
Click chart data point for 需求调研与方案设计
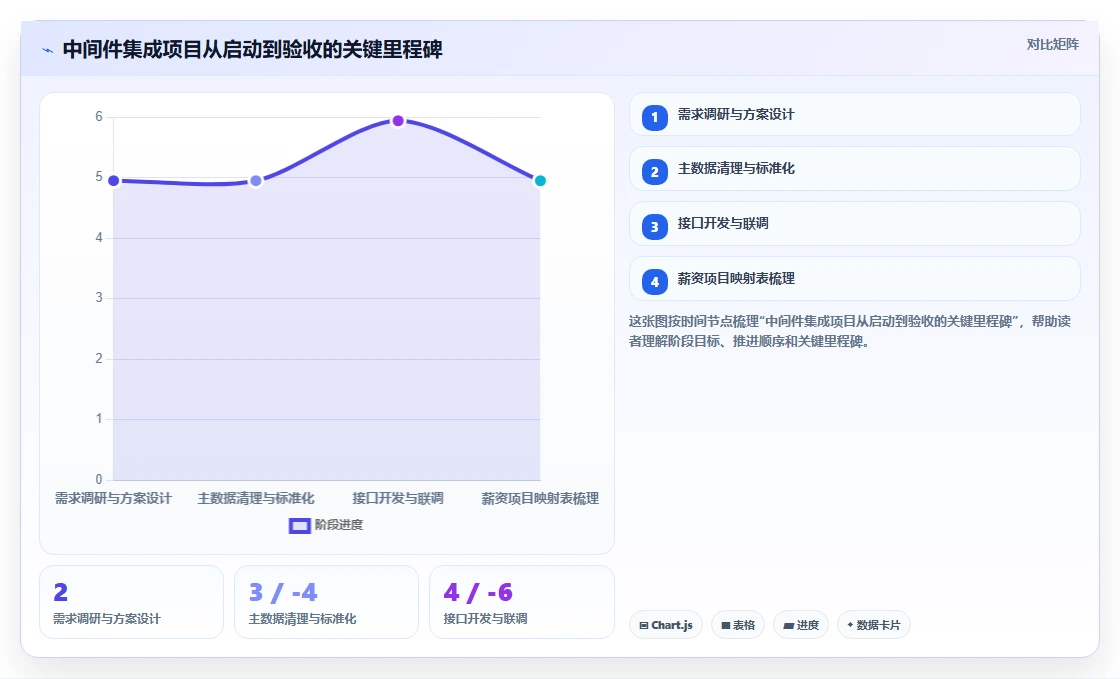(x=113, y=181)
